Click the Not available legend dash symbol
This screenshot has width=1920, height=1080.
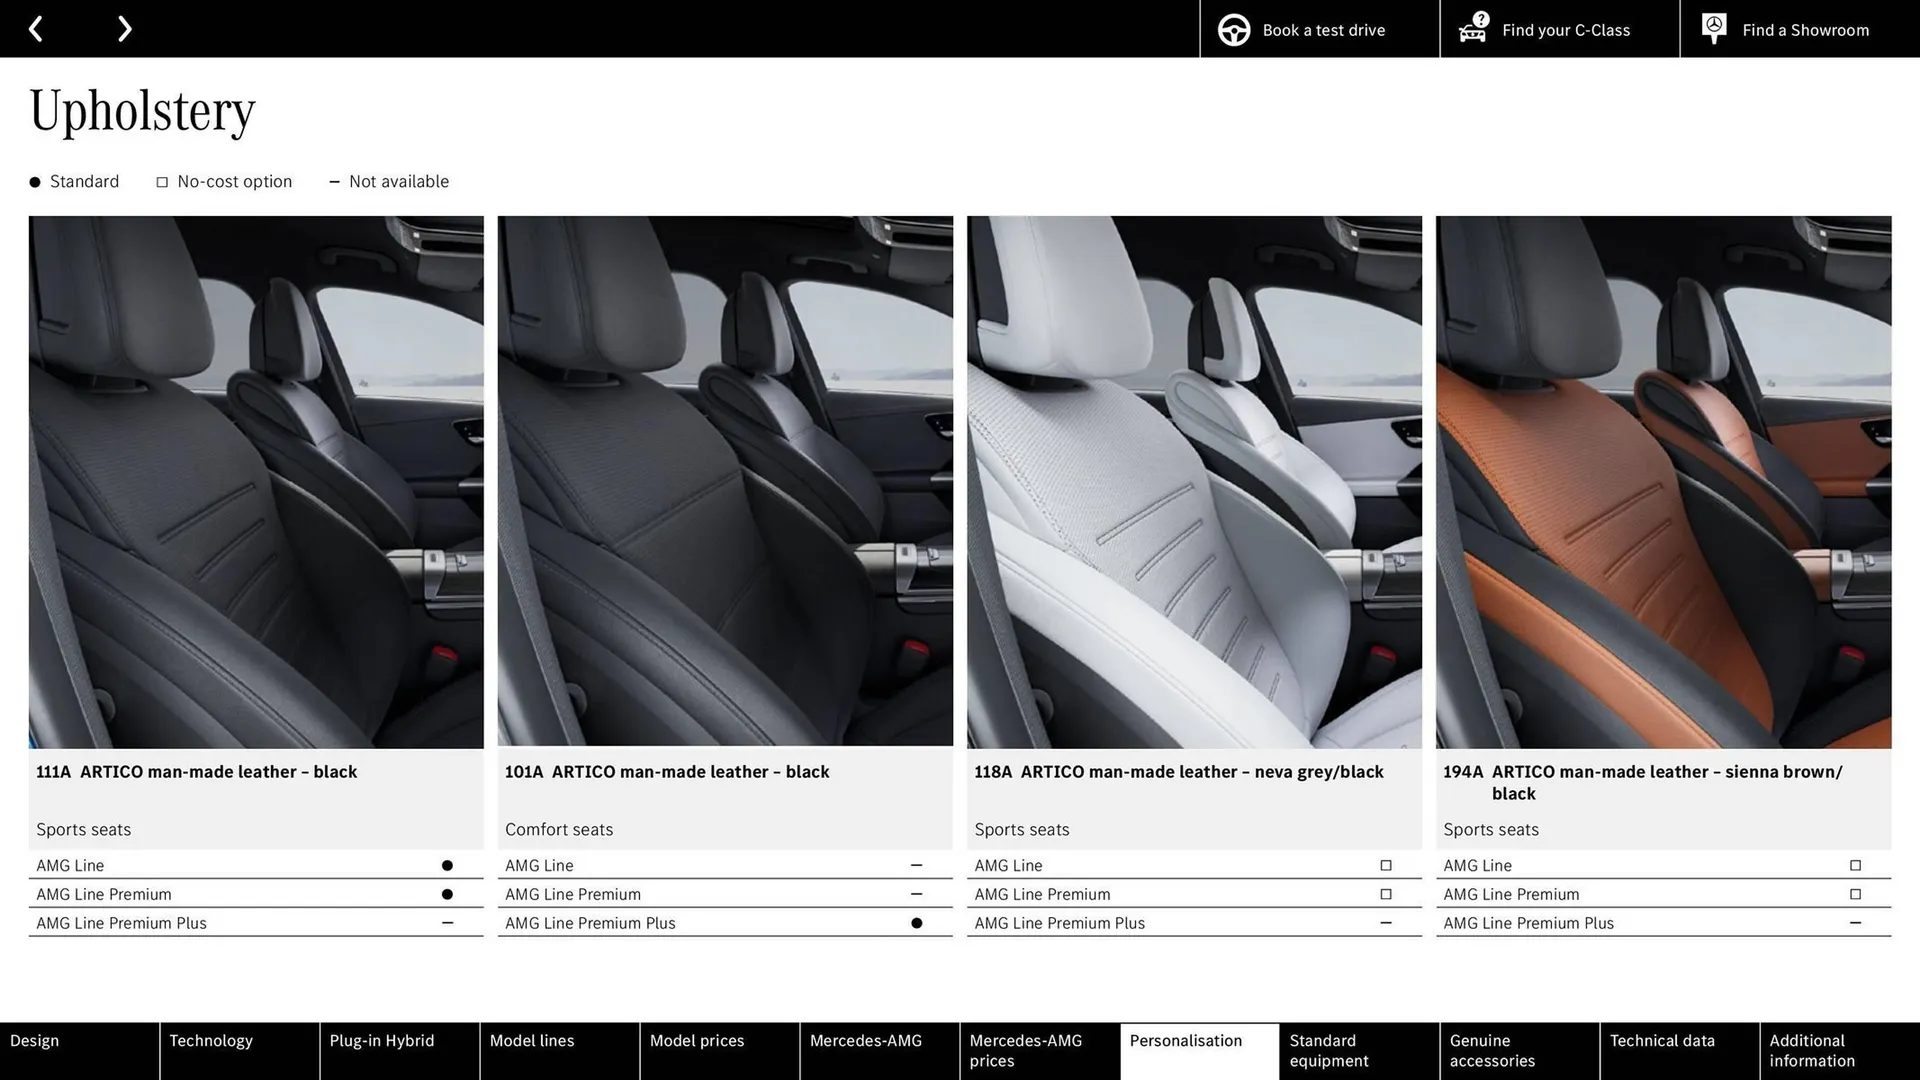[x=335, y=181]
